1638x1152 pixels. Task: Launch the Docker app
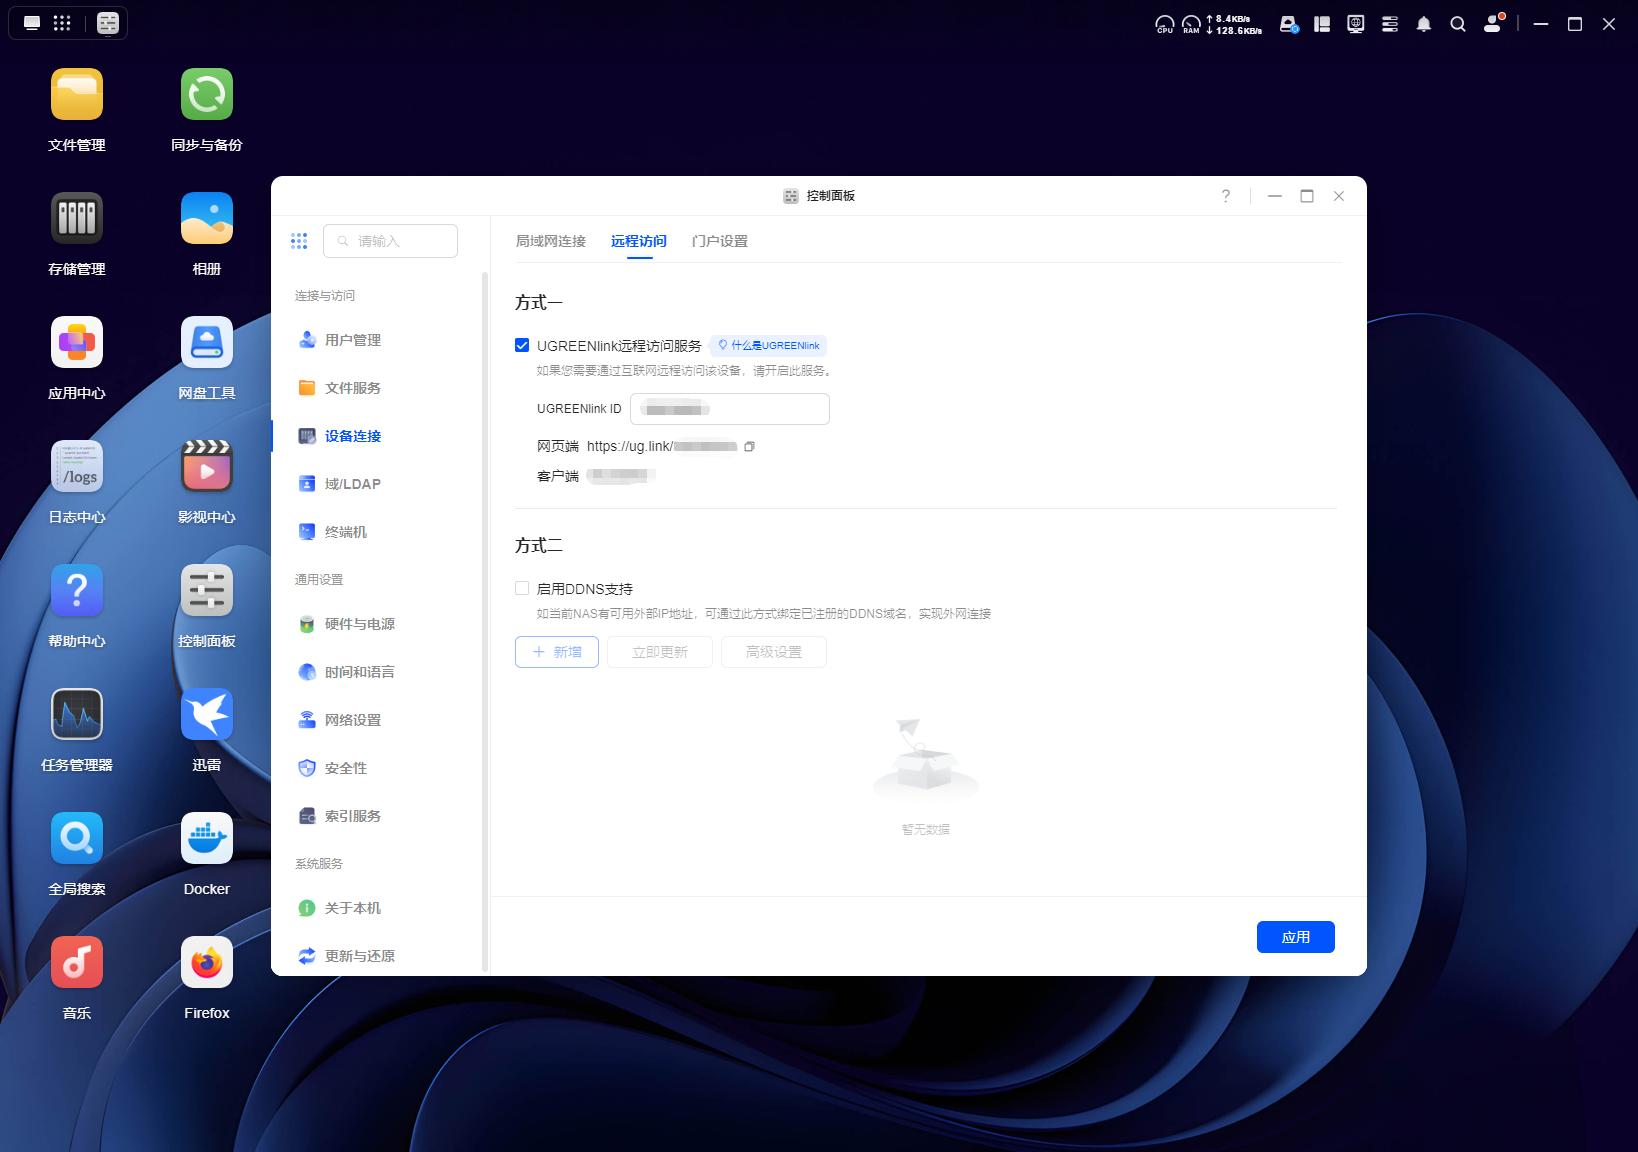pos(207,838)
